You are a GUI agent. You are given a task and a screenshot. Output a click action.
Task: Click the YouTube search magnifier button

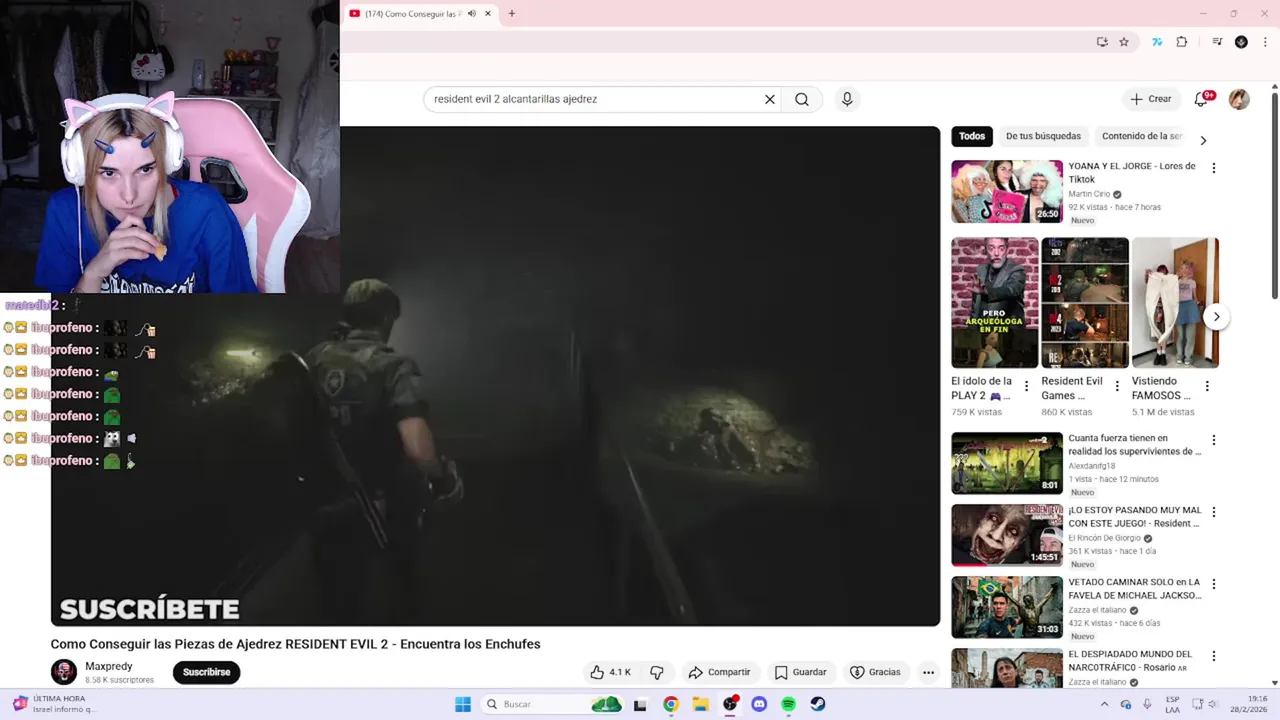tap(802, 99)
